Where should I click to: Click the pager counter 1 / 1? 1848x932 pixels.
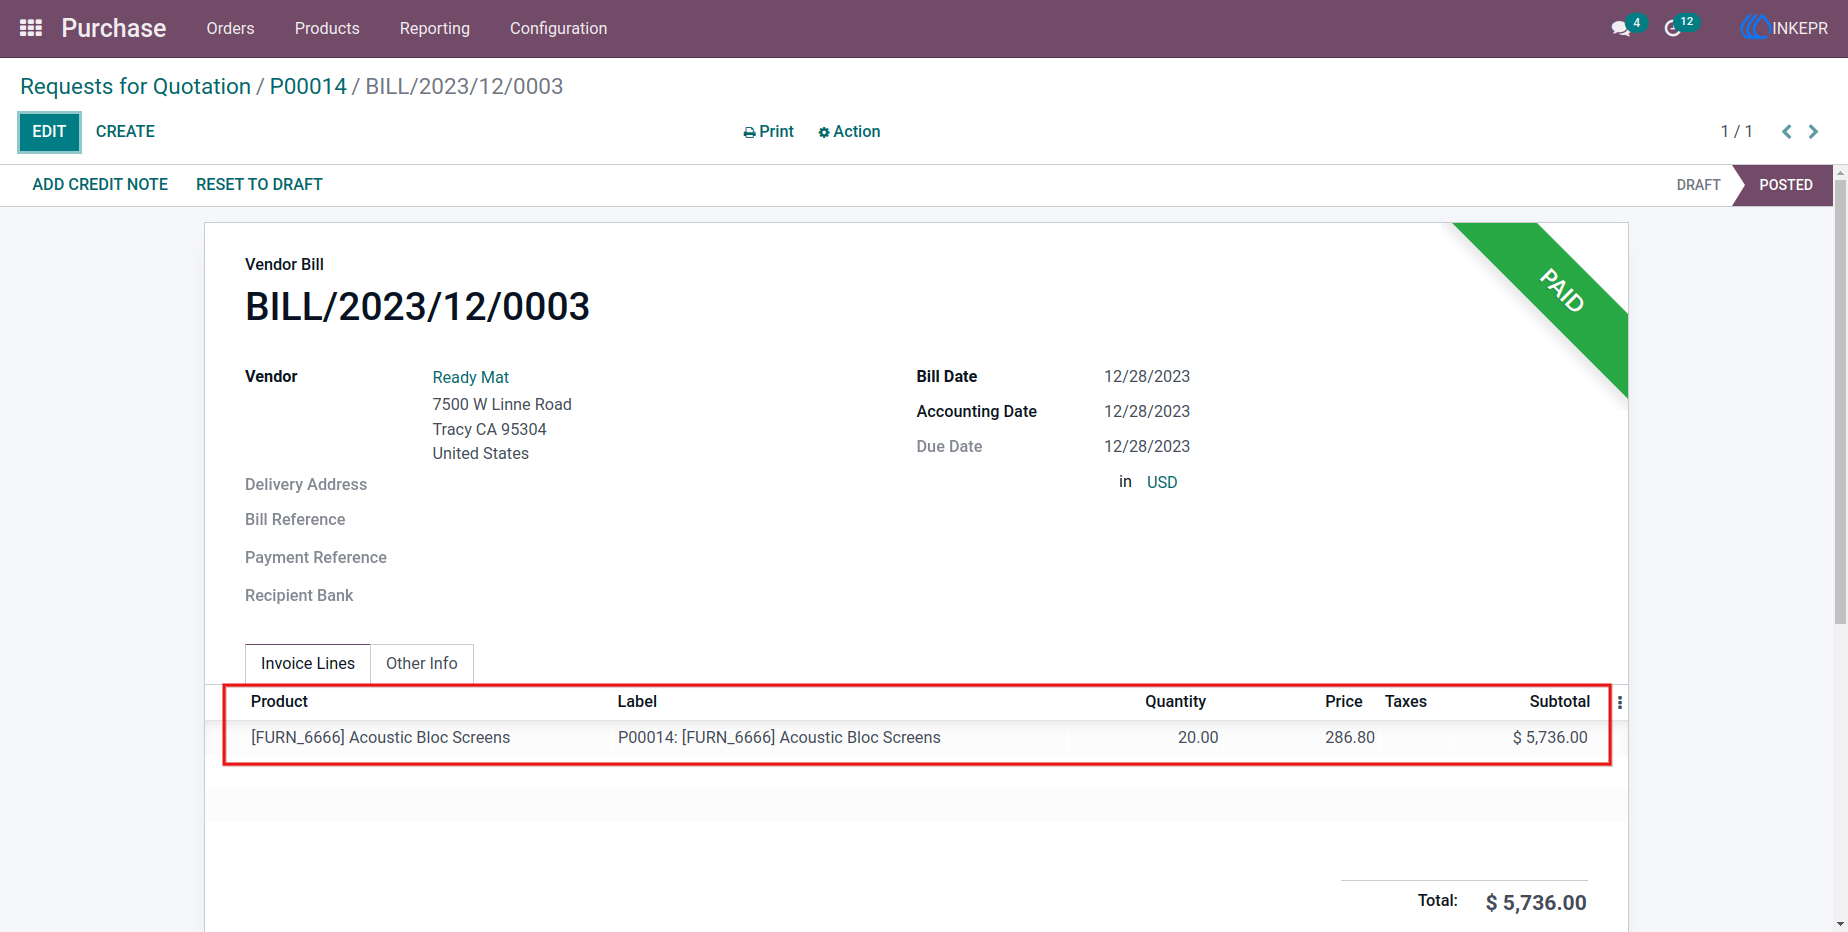[x=1736, y=132]
